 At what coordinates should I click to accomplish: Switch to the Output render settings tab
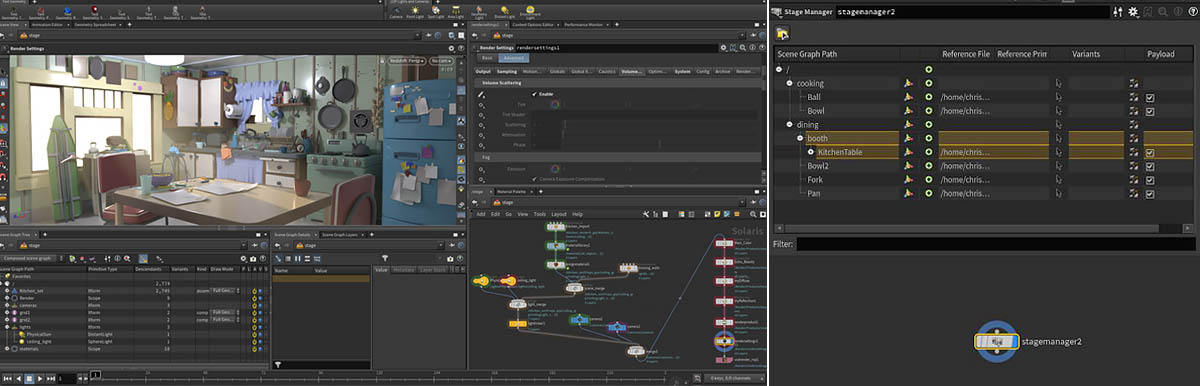(483, 72)
